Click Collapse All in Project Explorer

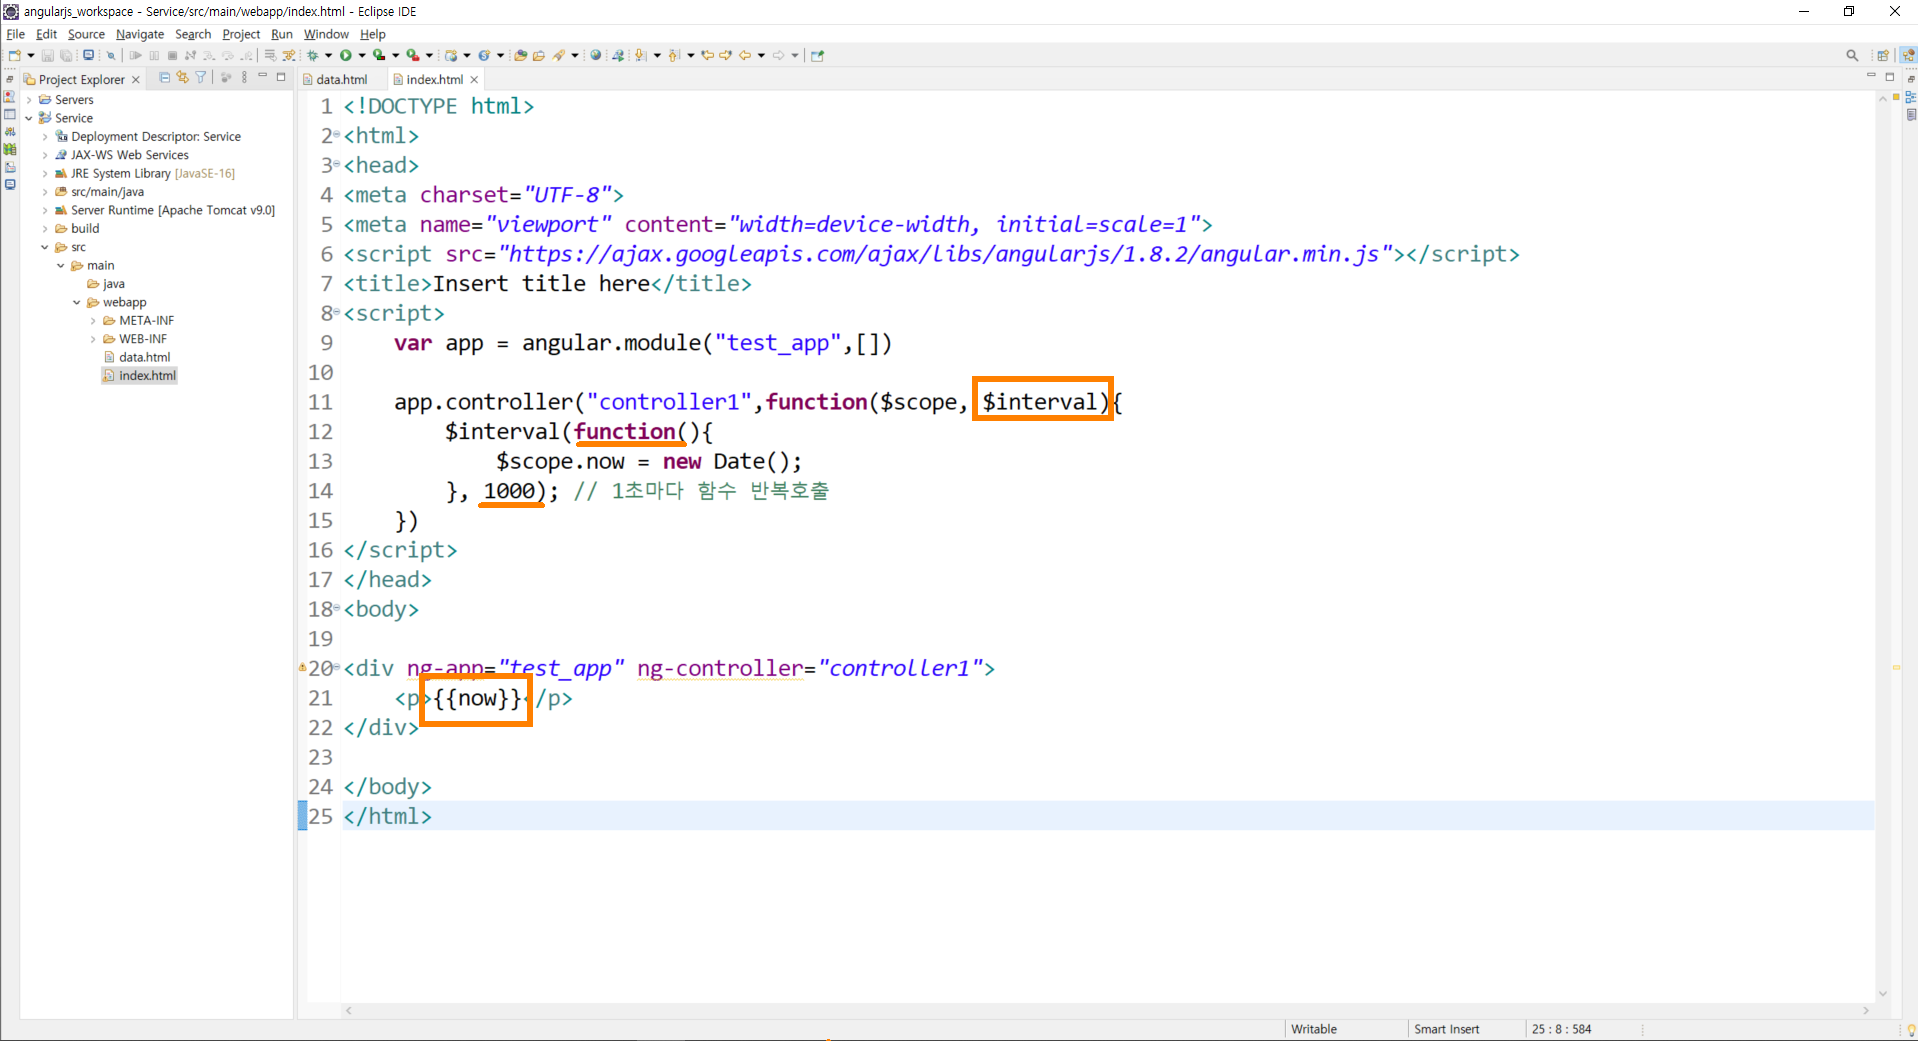point(165,77)
